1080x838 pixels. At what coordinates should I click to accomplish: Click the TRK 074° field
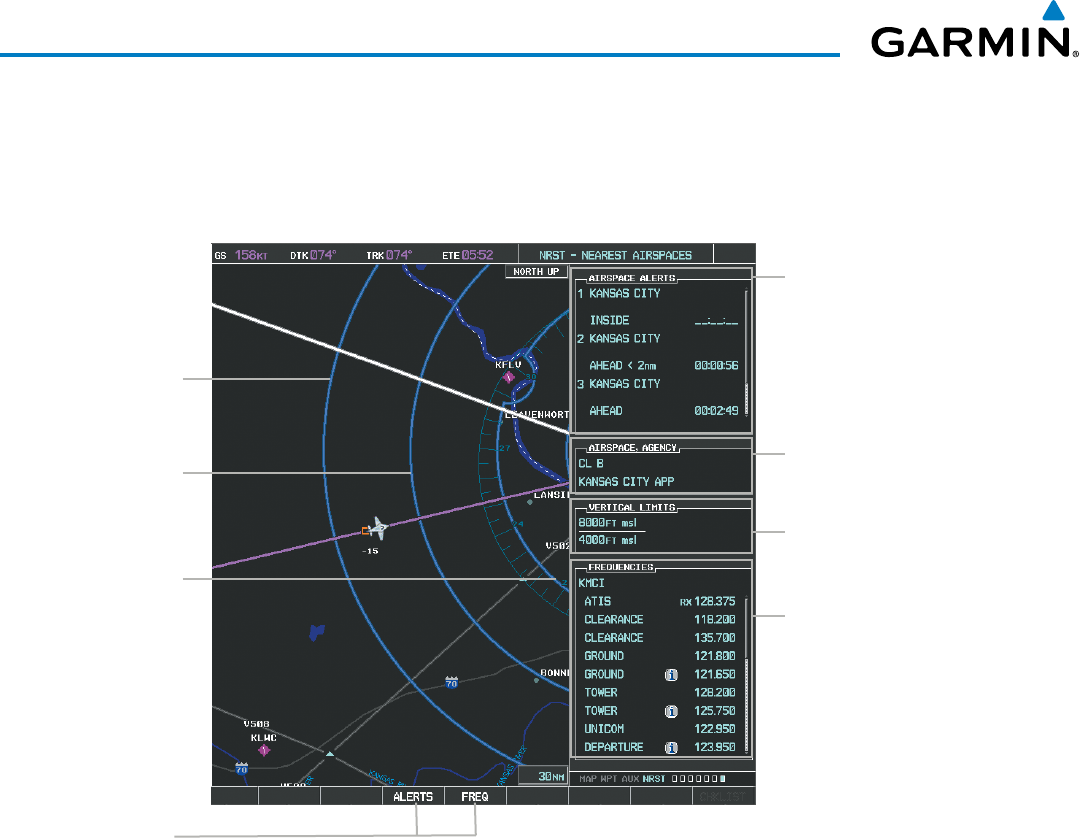pyautogui.click(x=389, y=255)
